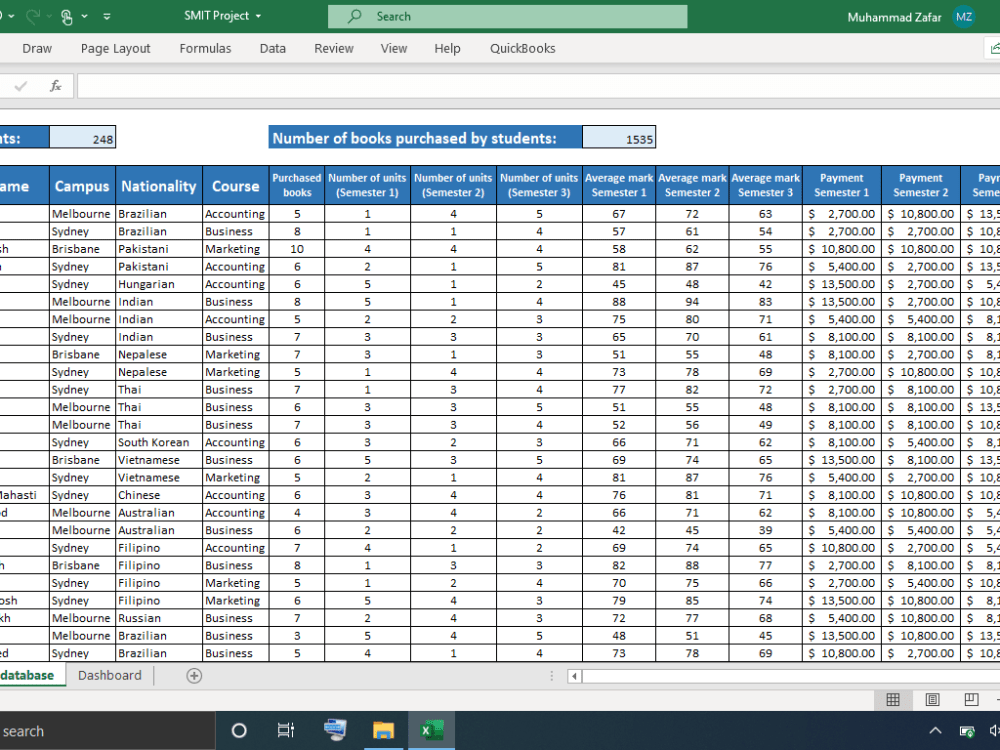Viewport: 1000px width, 750px height.
Task: Open the Formulas ribbon tab
Action: coord(205,48)
